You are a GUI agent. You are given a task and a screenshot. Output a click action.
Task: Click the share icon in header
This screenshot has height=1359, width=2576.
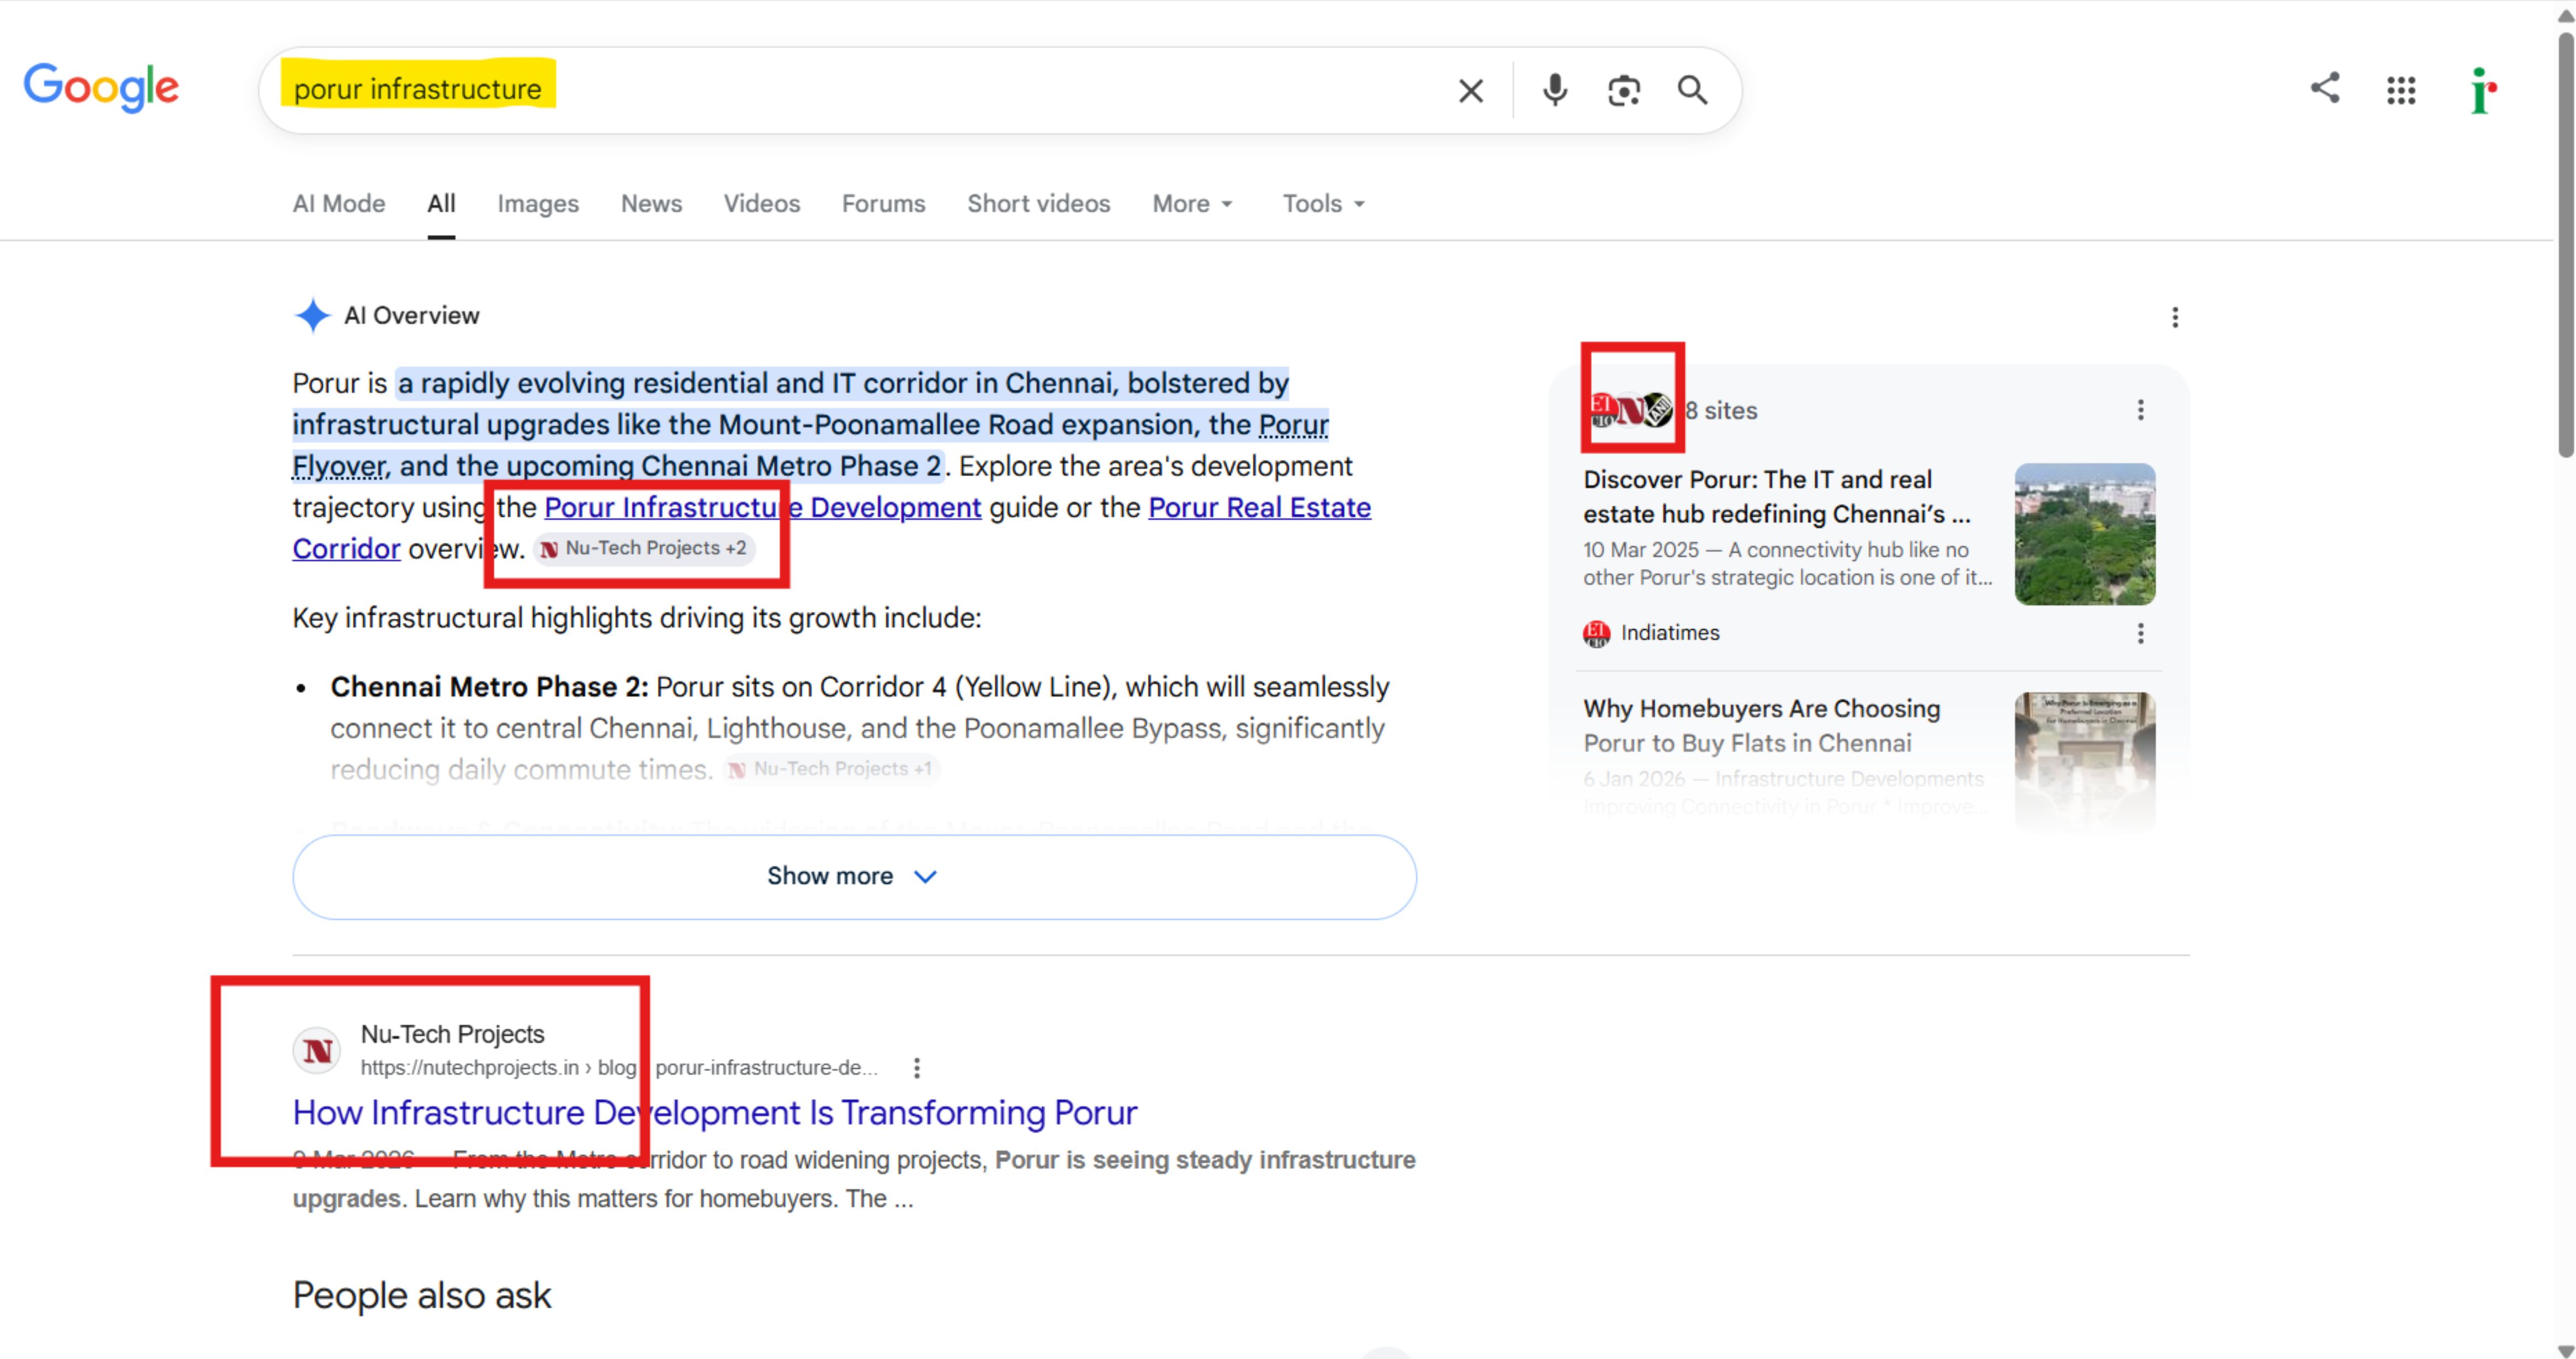point(2324,88)
